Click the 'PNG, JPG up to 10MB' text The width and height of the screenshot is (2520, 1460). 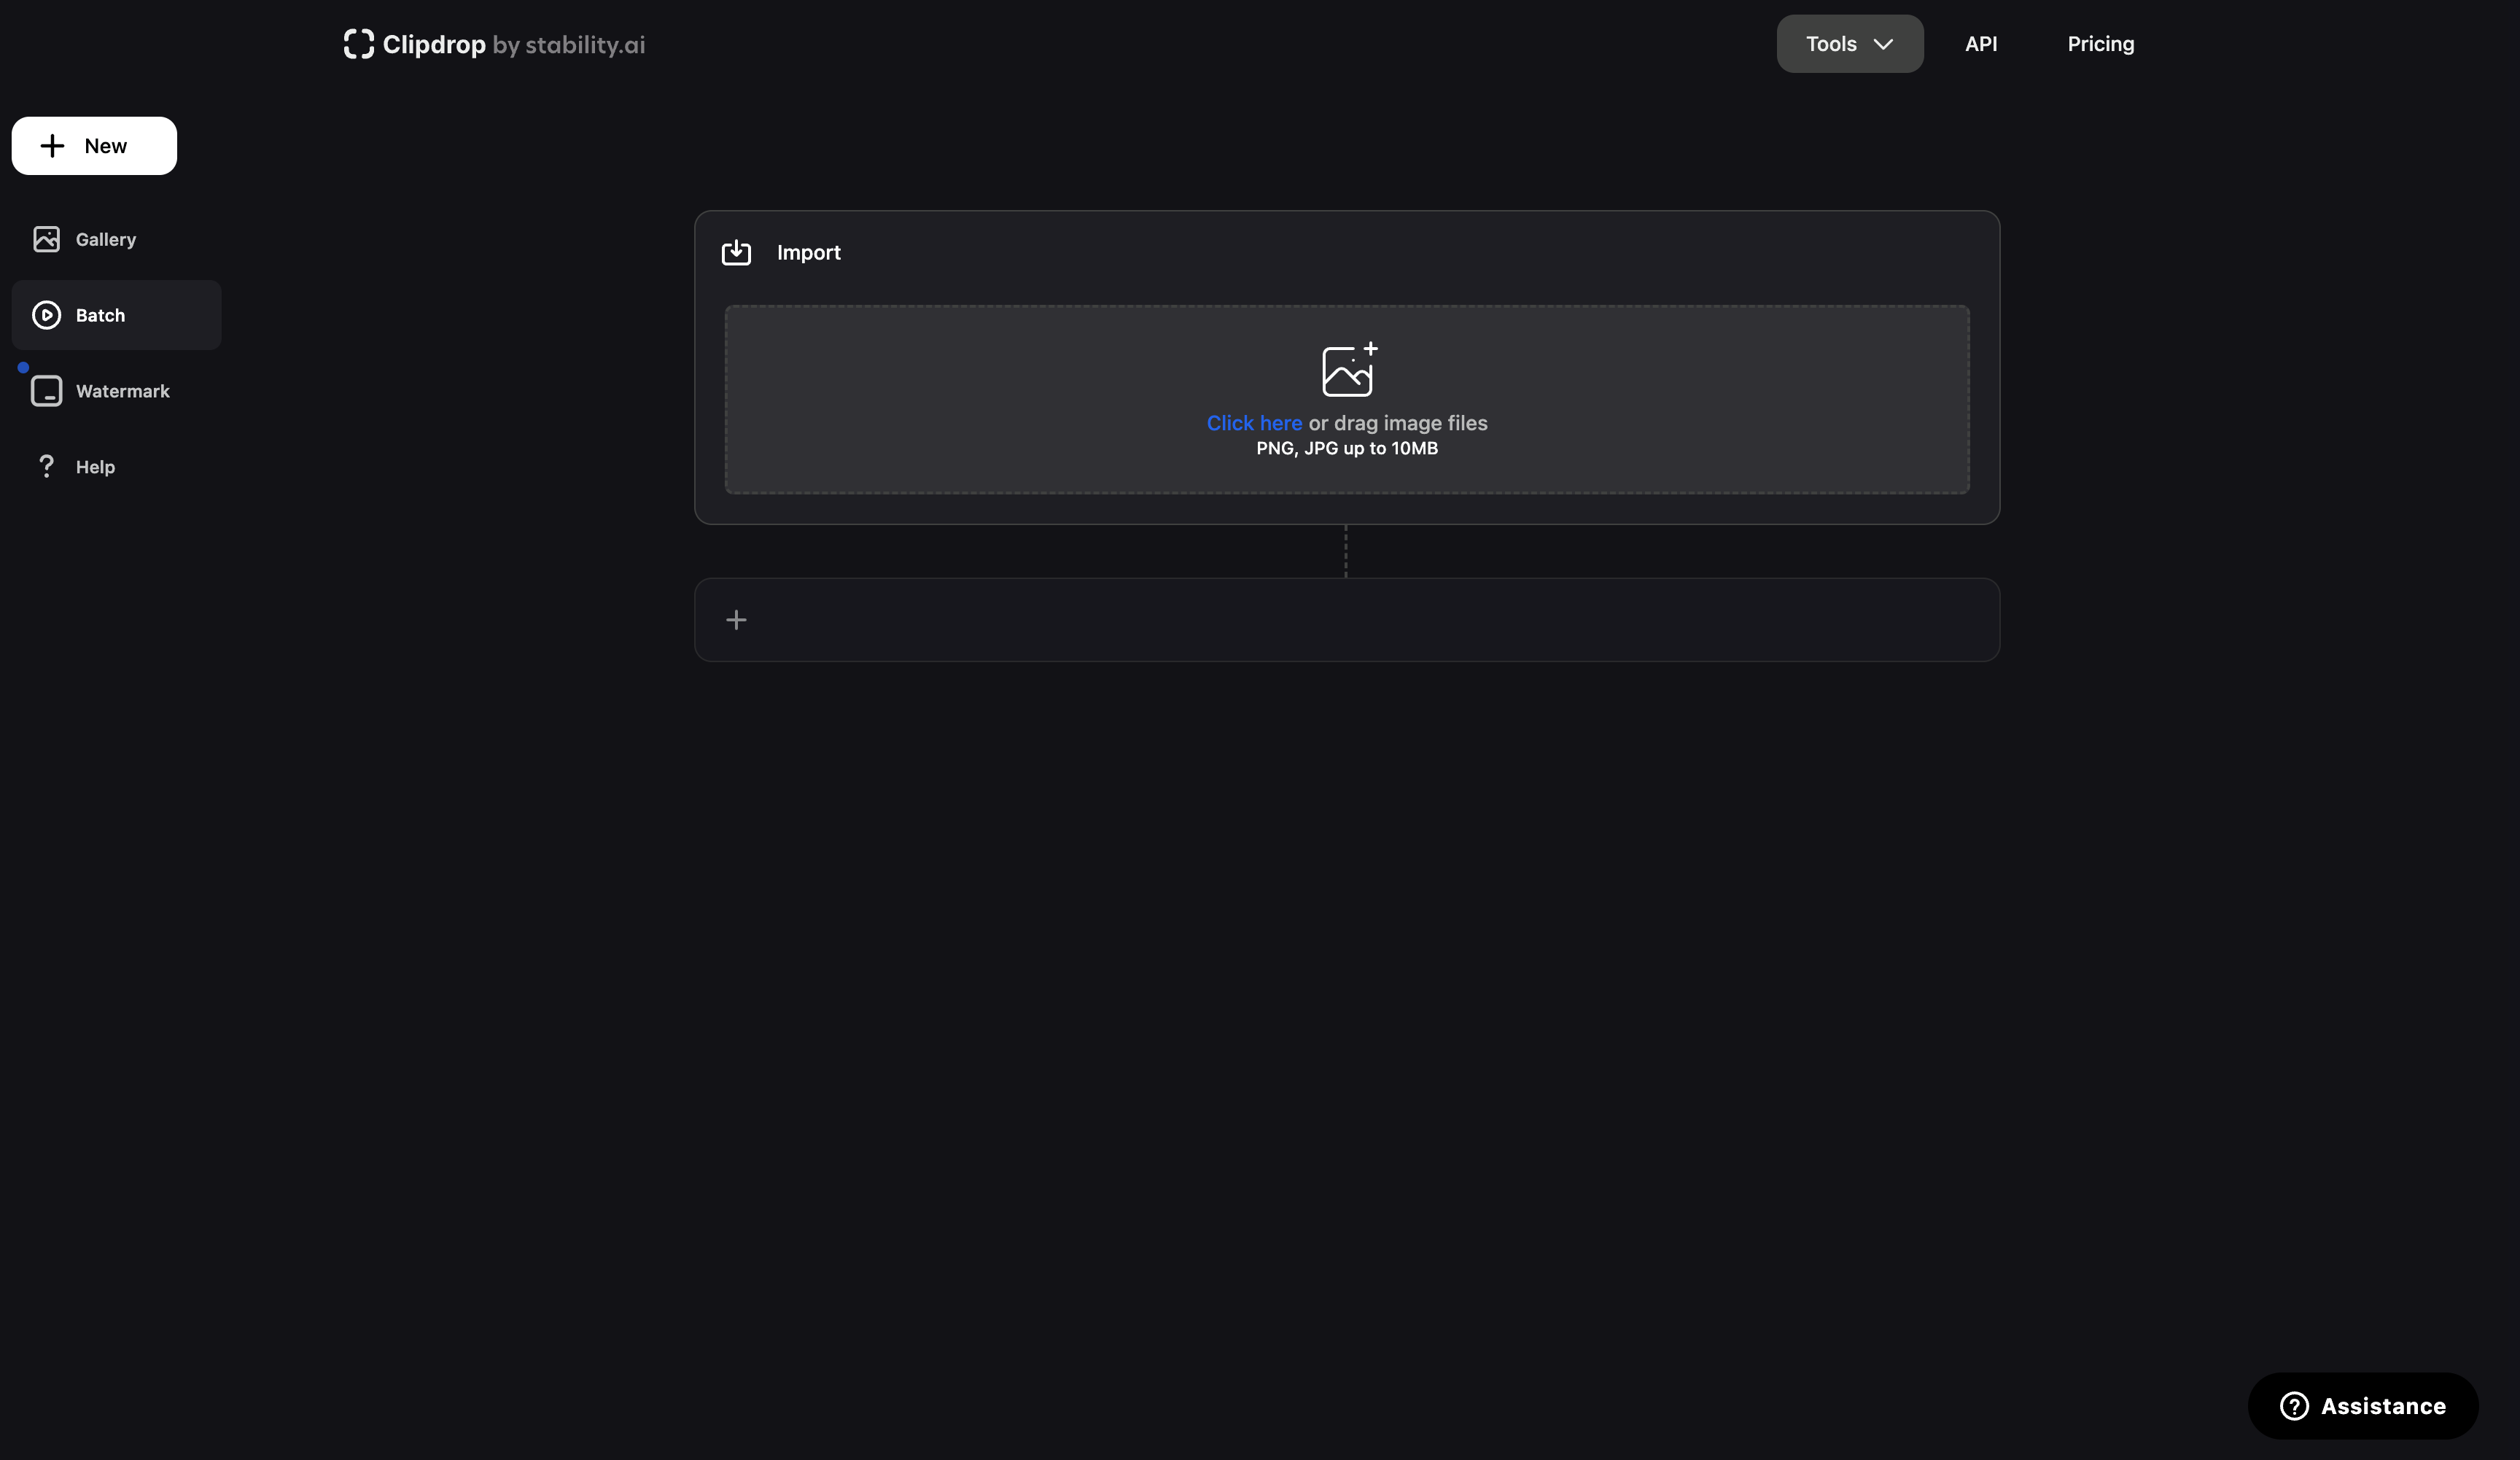pyautogui.click(x=1347, y=448)
